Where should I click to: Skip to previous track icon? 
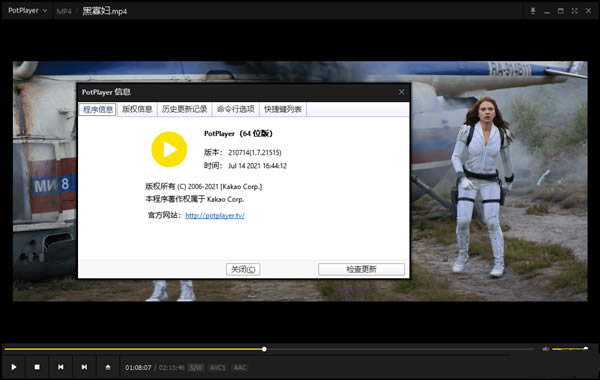point(60,367)
